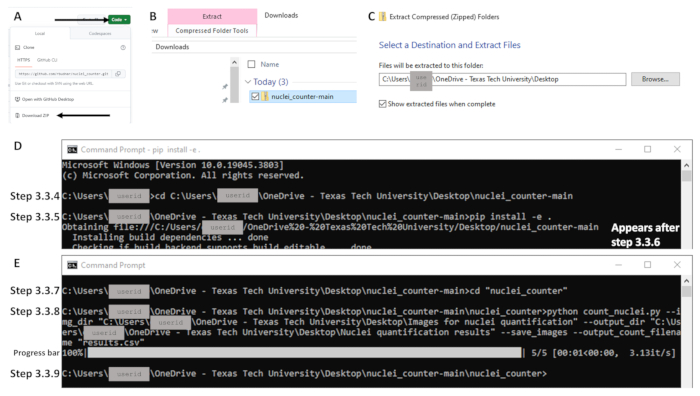Open the clone help question-mark icon
This screenshot has height=396, width=700.
pos(123,47)
